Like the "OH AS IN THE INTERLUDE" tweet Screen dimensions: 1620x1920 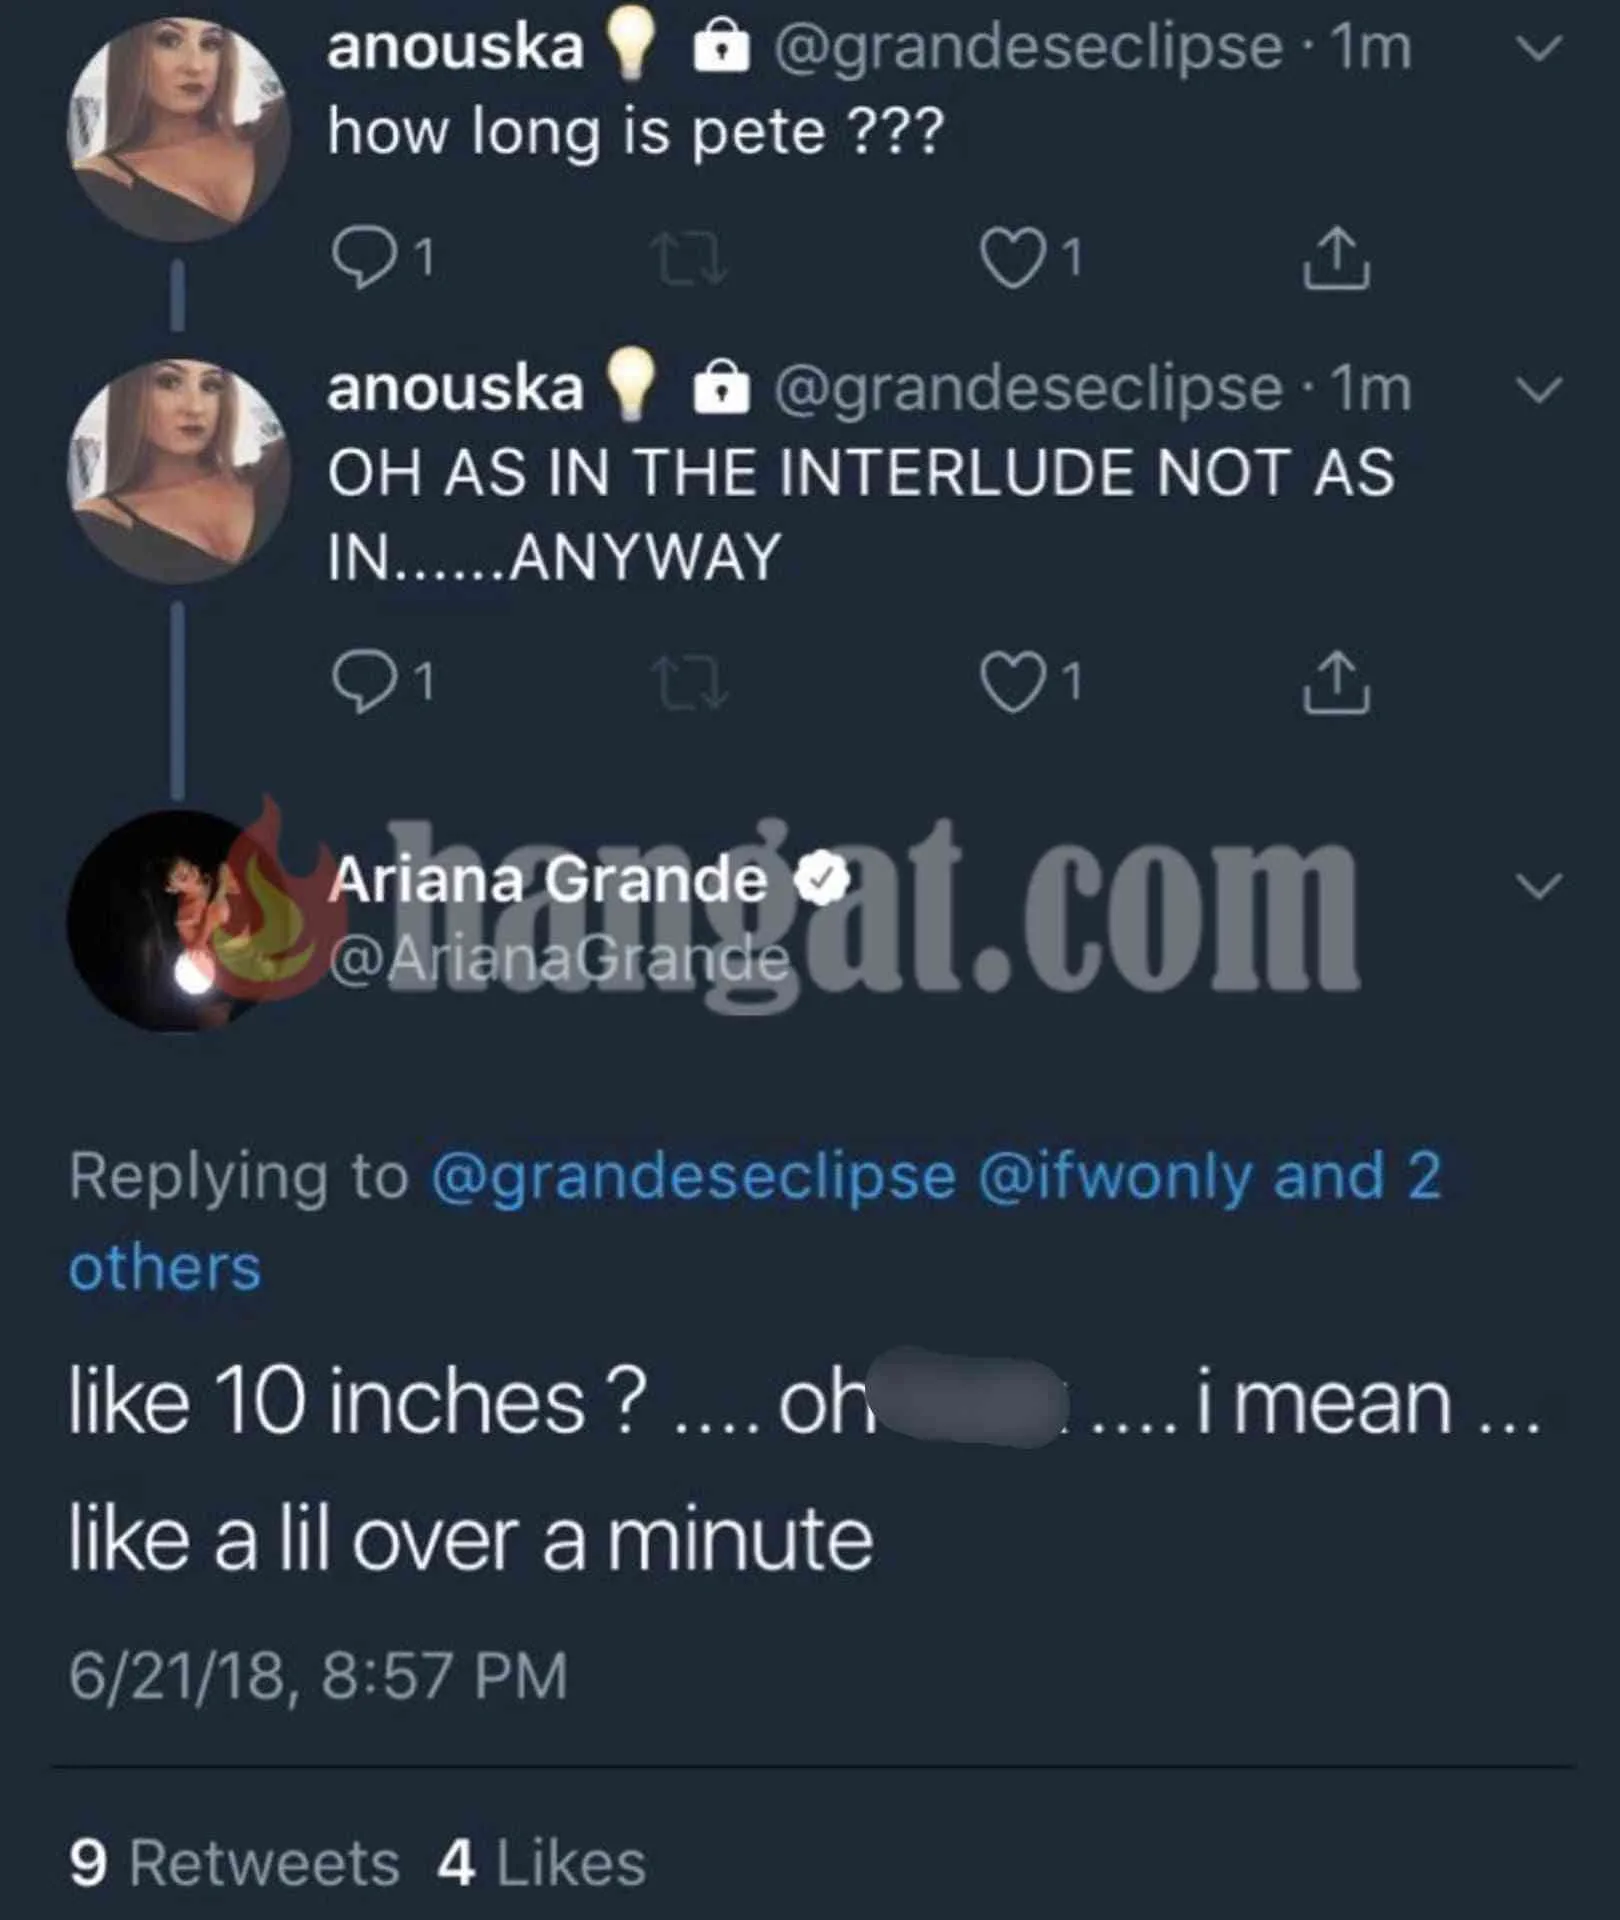click(1011, 682)
